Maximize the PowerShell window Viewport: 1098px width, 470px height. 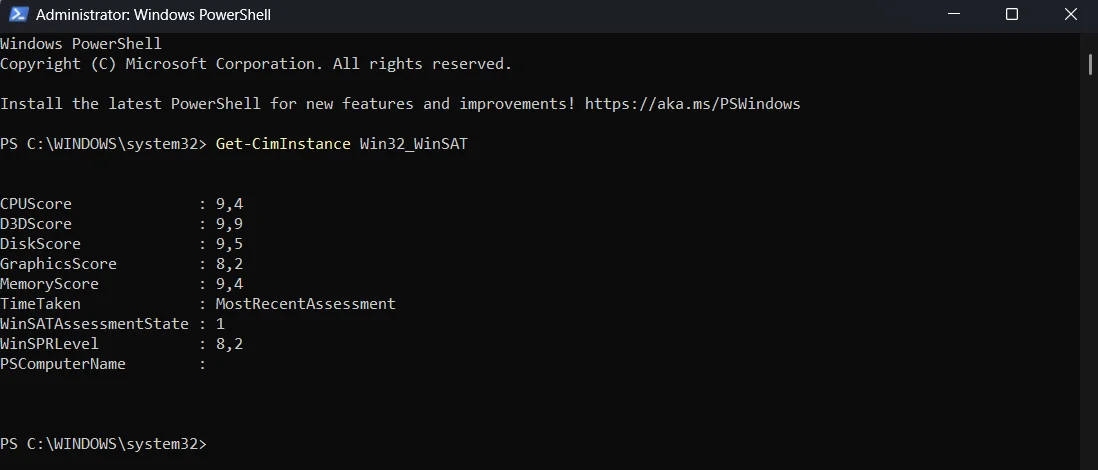pyautogui.click(x=1011, y=14)
